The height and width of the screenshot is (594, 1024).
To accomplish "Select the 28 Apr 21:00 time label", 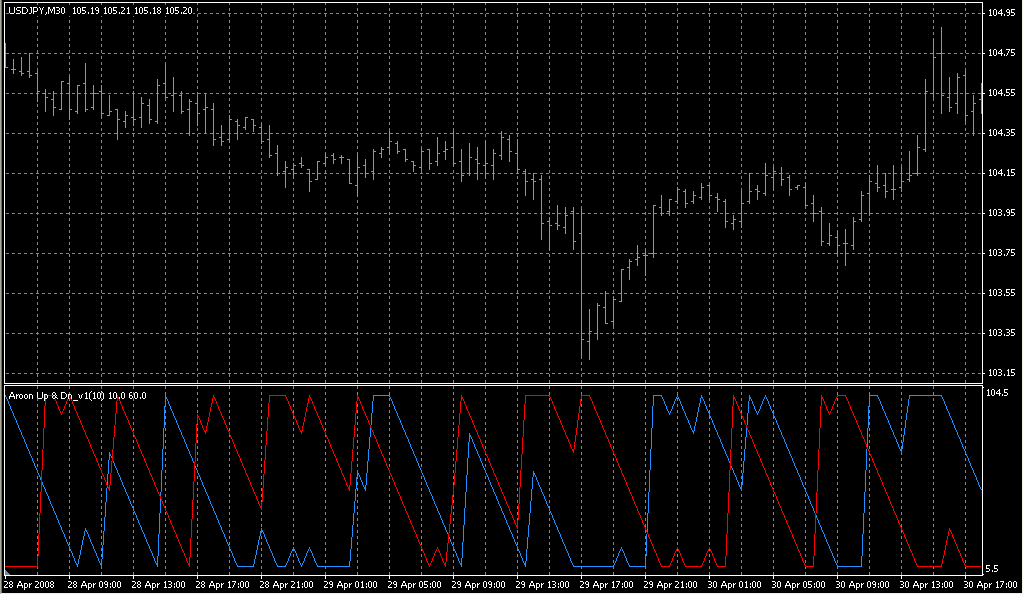I will [287, 584].
